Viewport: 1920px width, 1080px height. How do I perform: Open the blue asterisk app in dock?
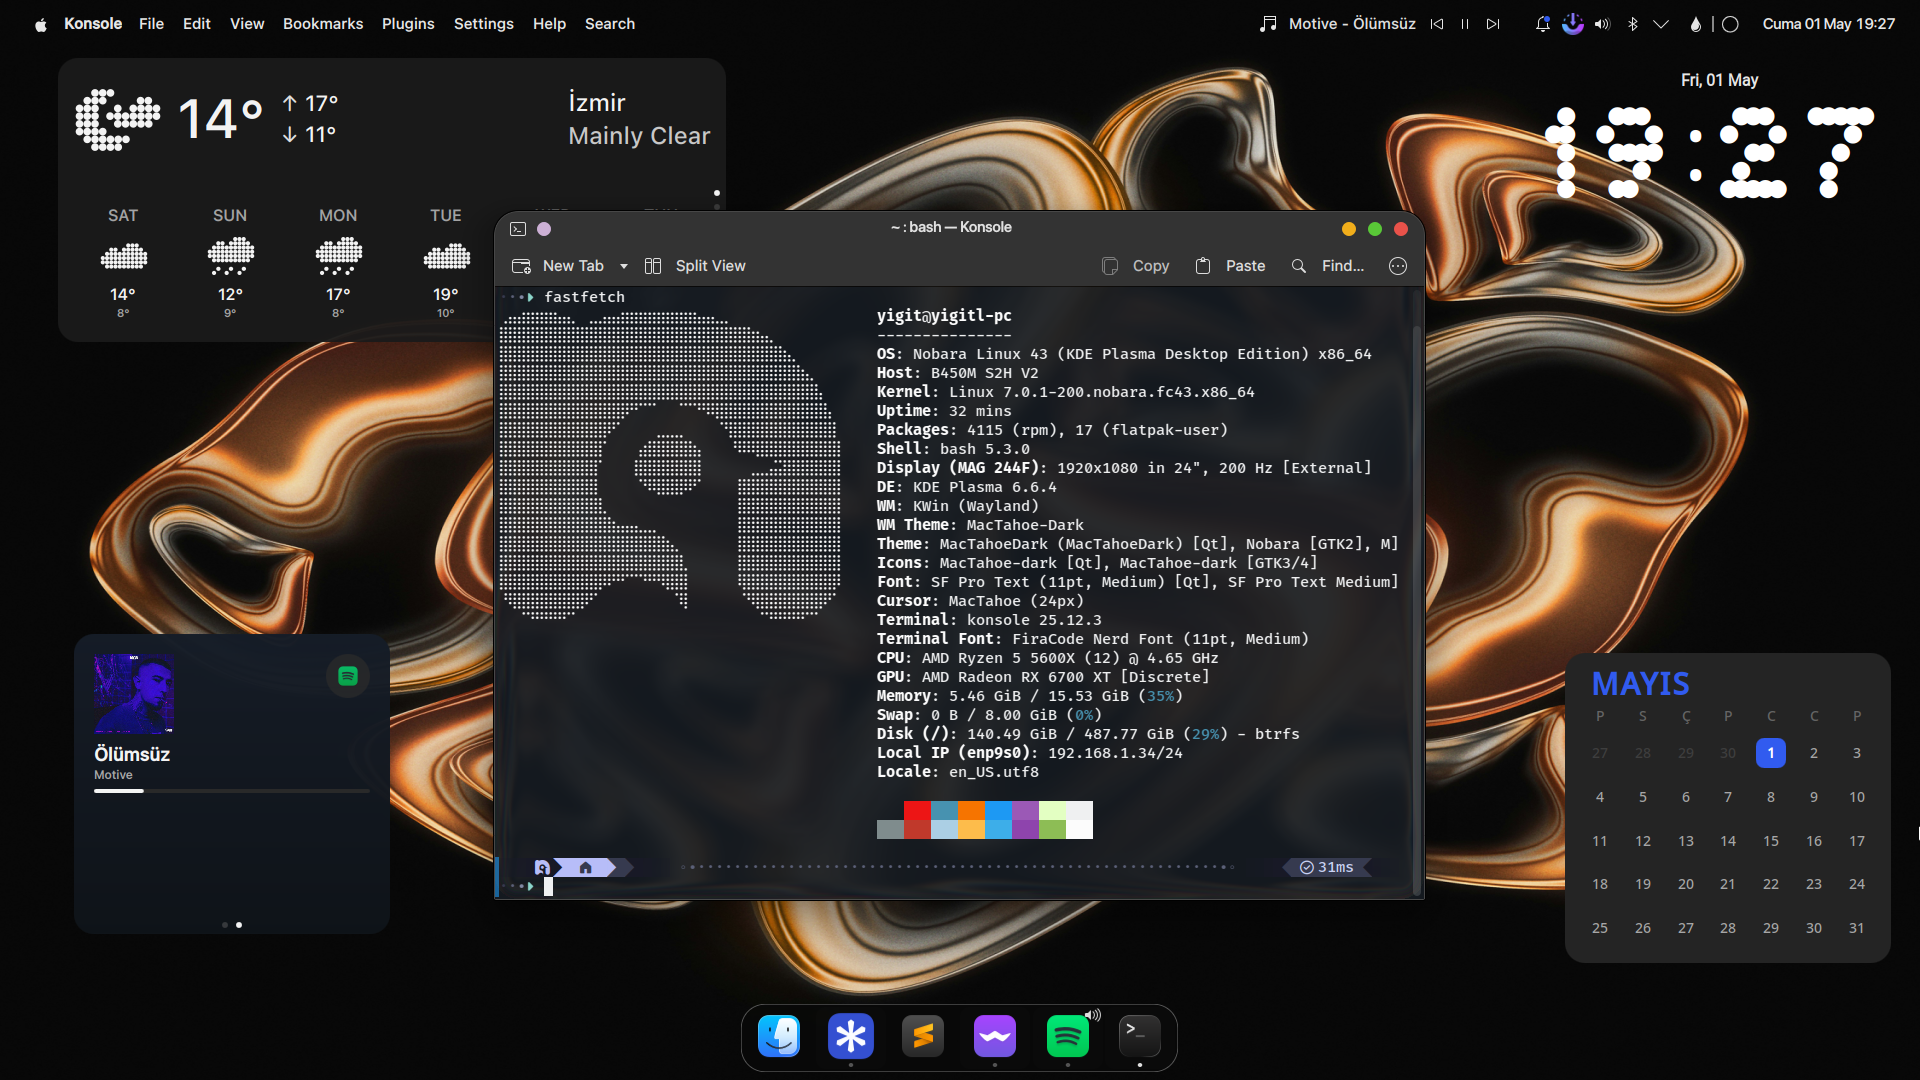pyautogui.click(x=851, y=1036)
